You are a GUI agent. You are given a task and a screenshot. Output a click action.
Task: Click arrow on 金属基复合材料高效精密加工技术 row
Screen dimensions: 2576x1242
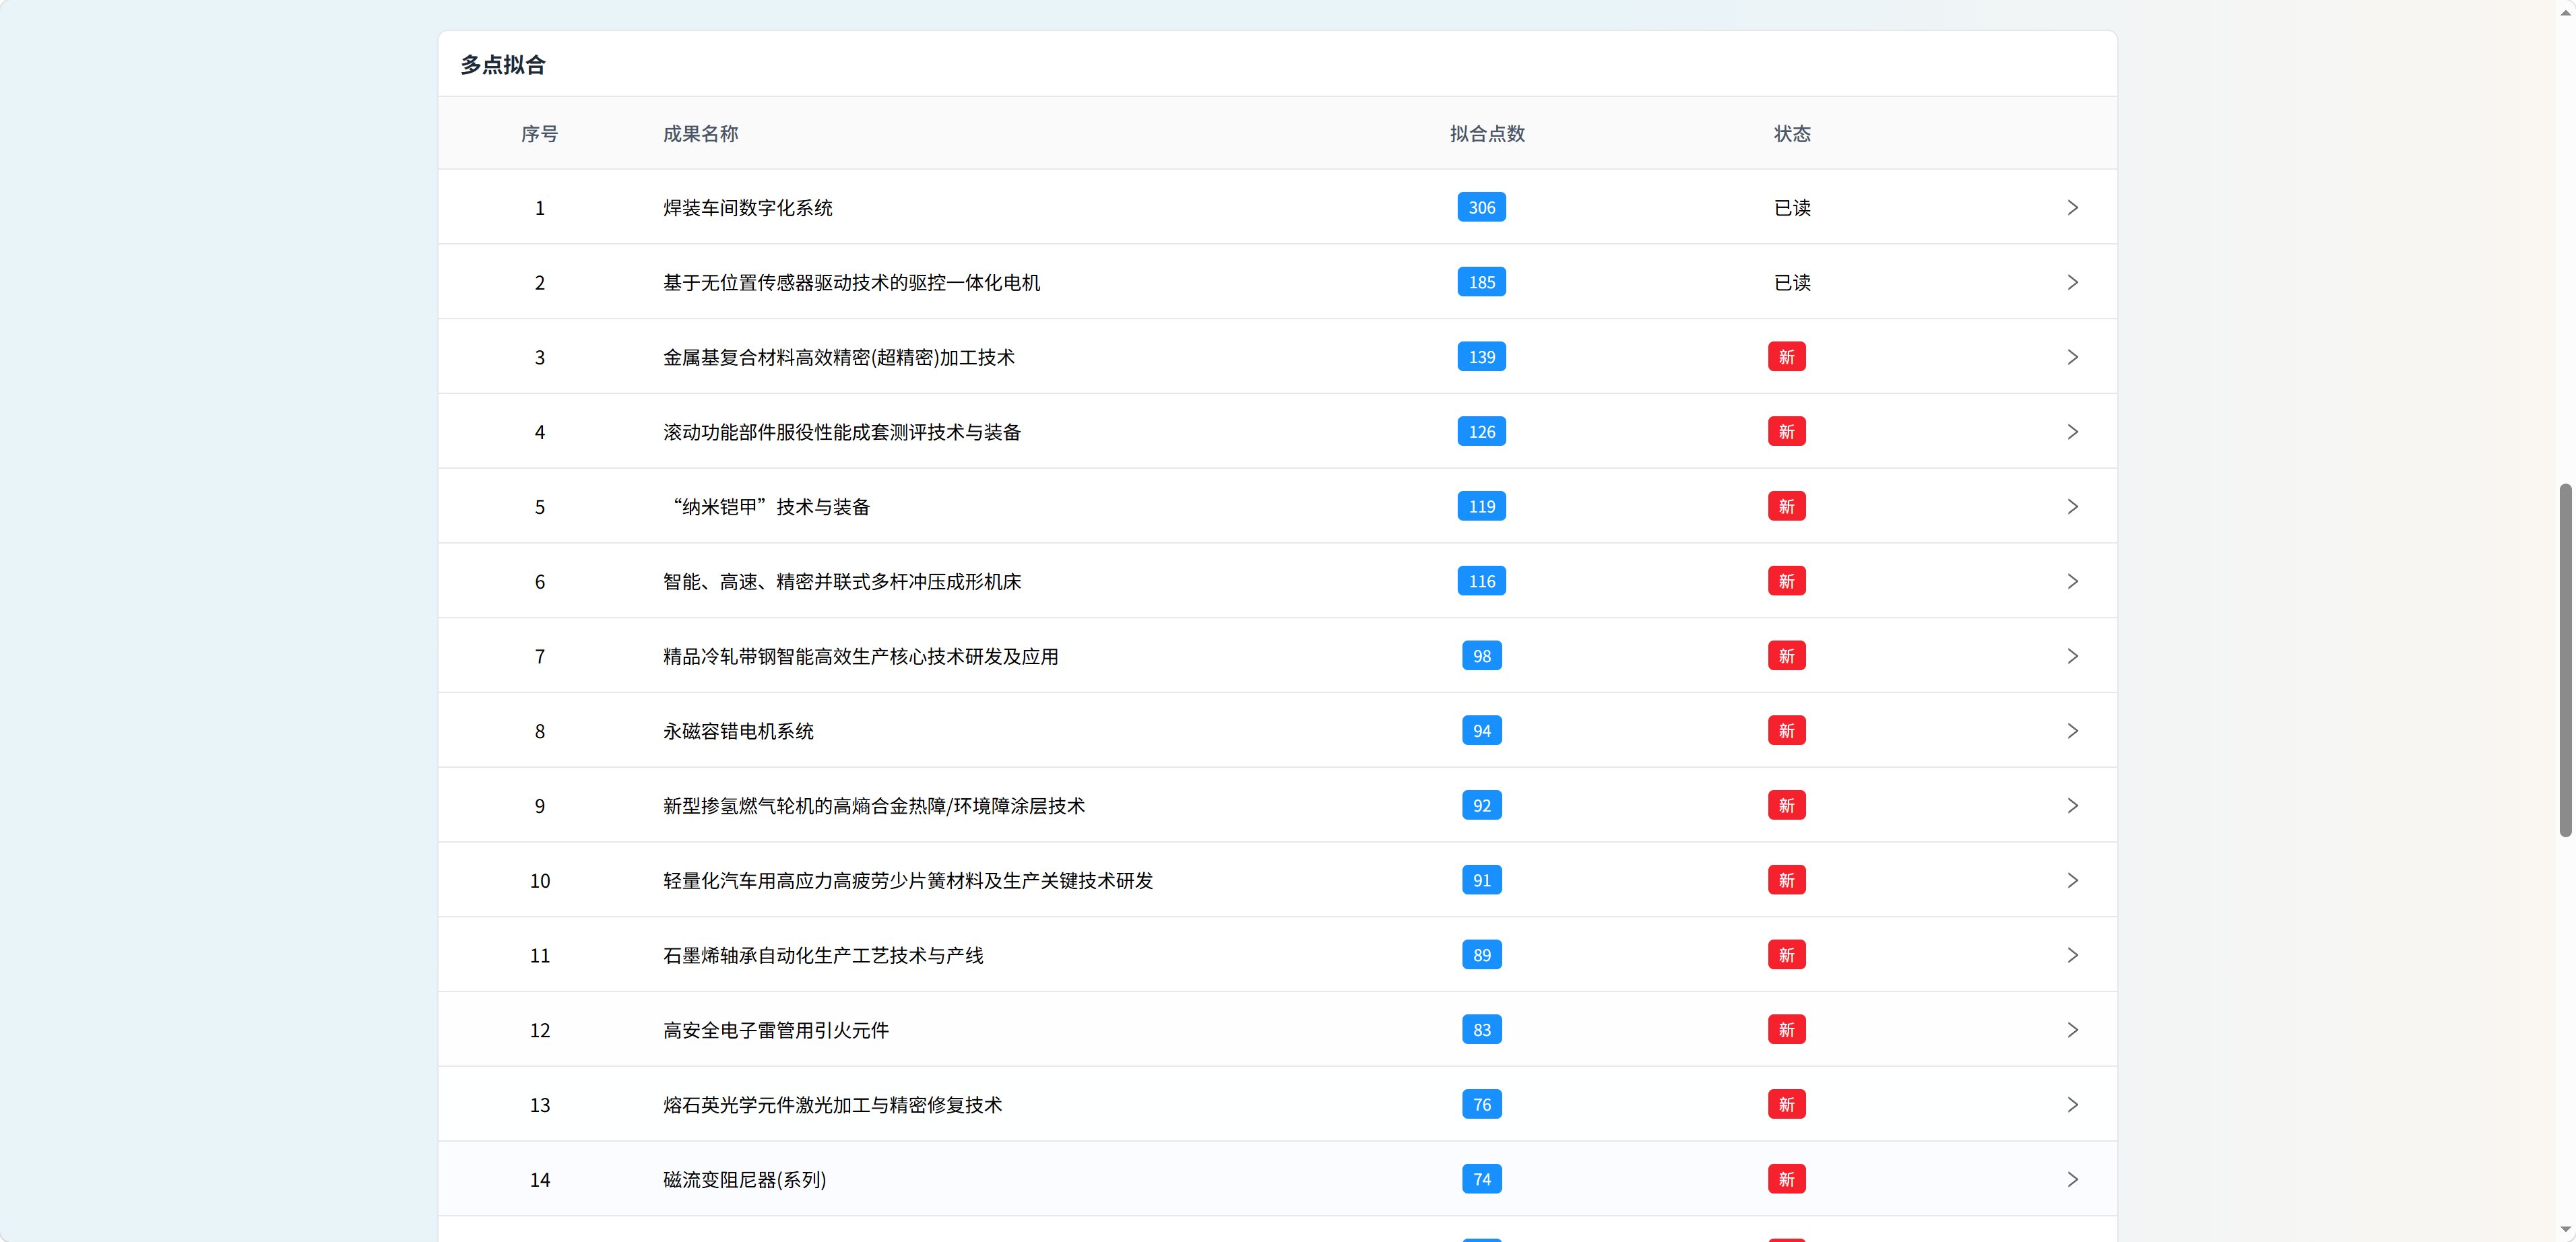pos(2072,357)
